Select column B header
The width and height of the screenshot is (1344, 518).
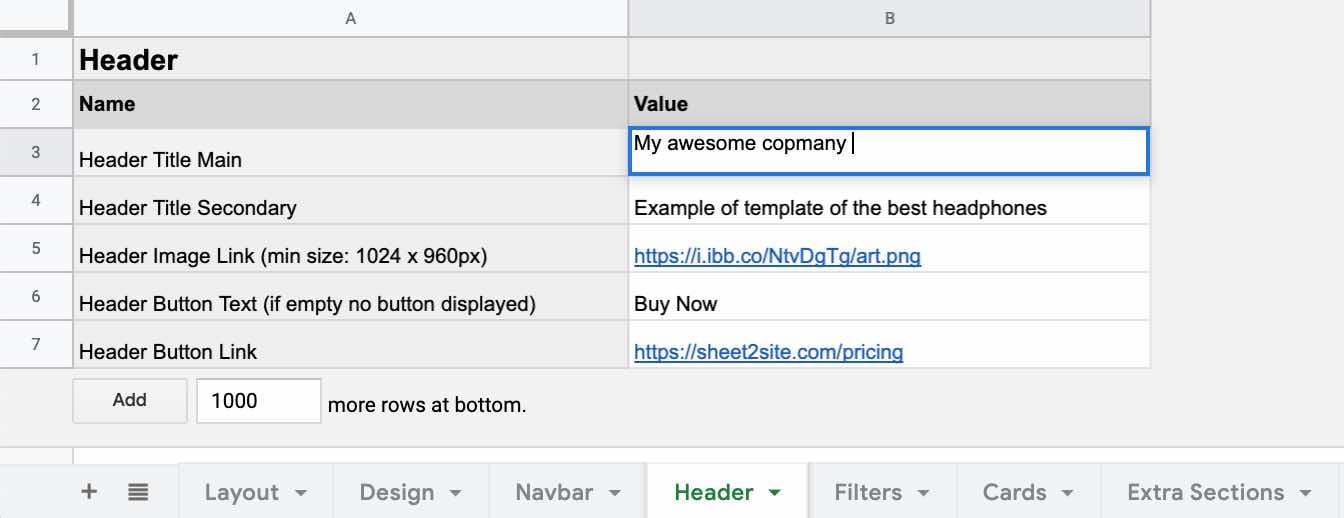pos(889,18)
